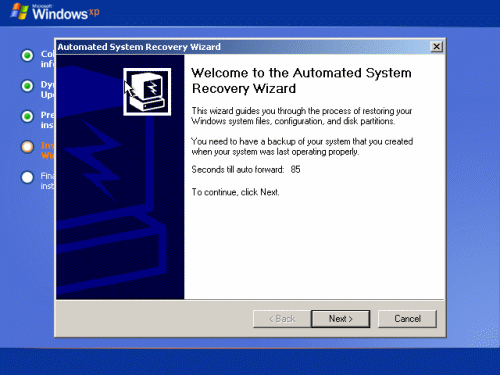500x375 pixels.
Task: Select the first green setup step indicator
Action: (27, 55)
